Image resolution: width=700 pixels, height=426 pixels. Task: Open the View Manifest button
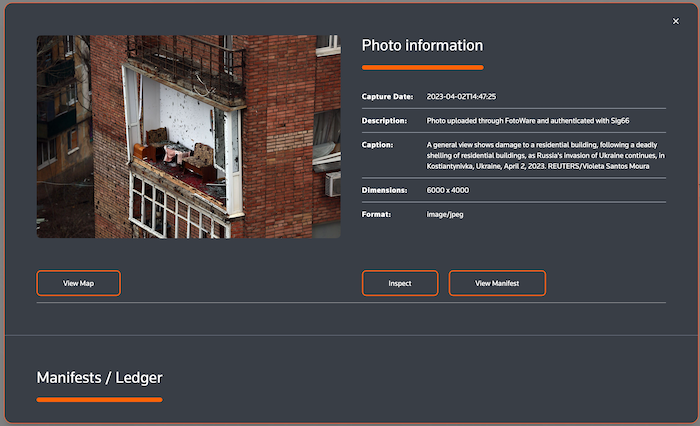[x=497, y=283]
